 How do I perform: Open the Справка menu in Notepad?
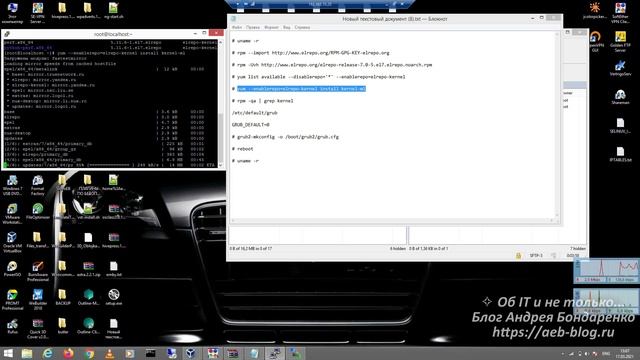302,27
